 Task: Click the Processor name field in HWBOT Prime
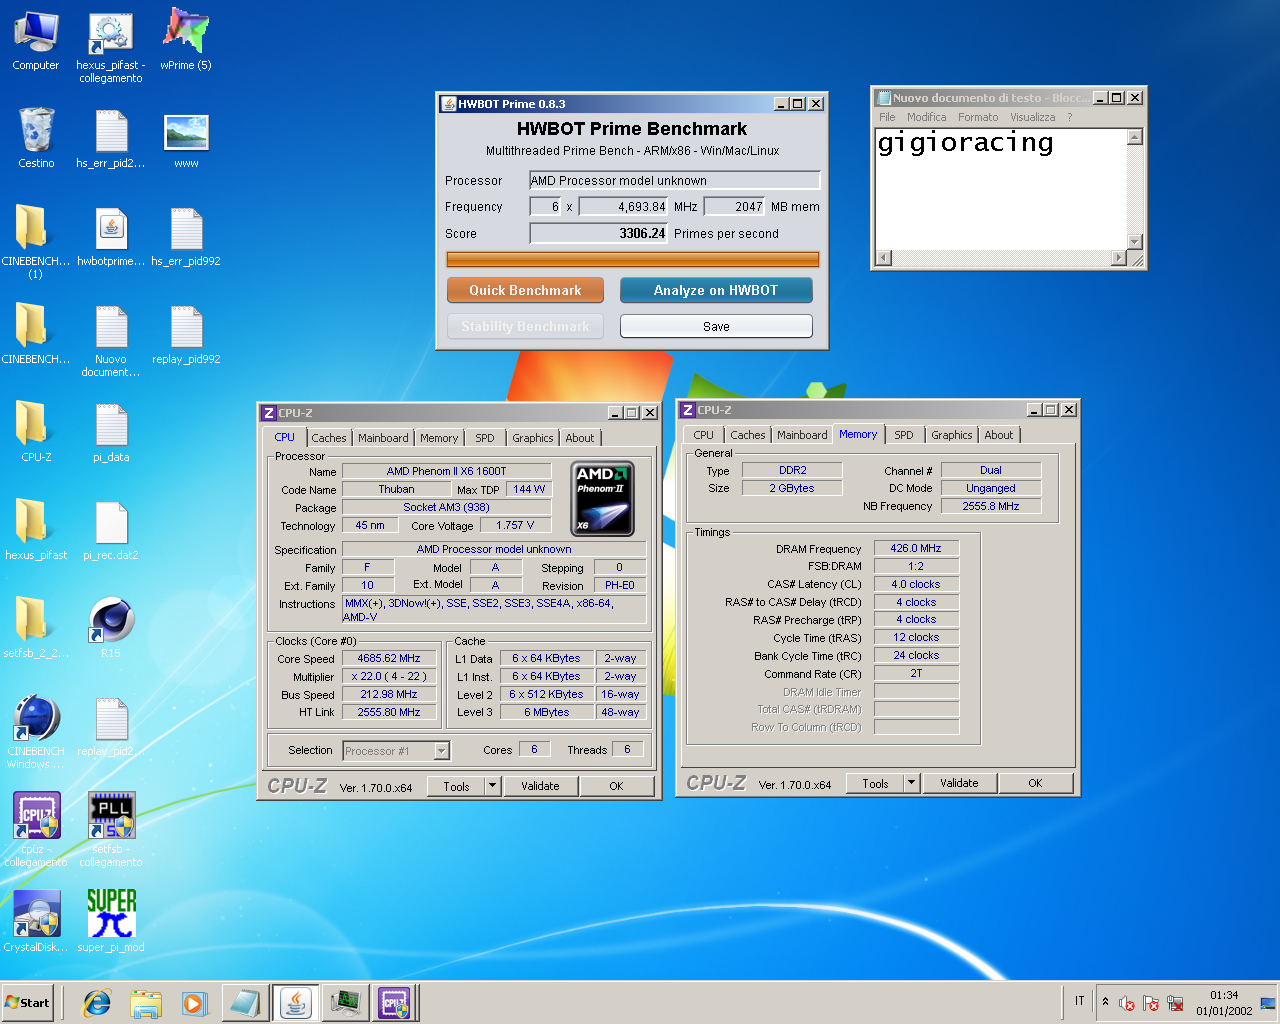coord(674,180)
